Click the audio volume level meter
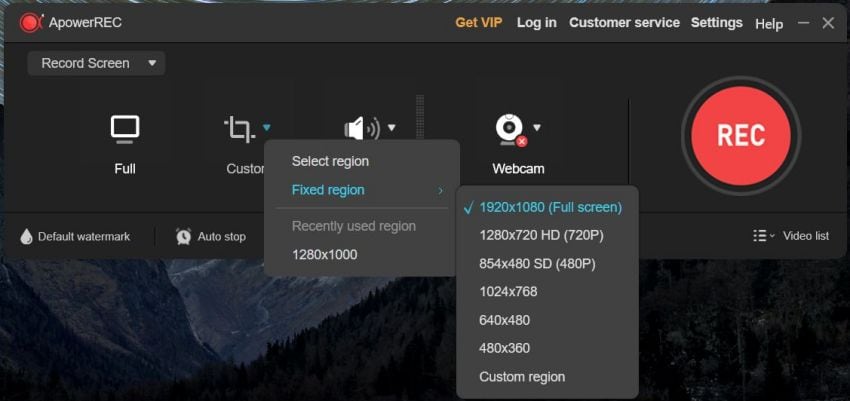Image resolution: width=850 pixels, height=401 pixels. coord(420,118)
